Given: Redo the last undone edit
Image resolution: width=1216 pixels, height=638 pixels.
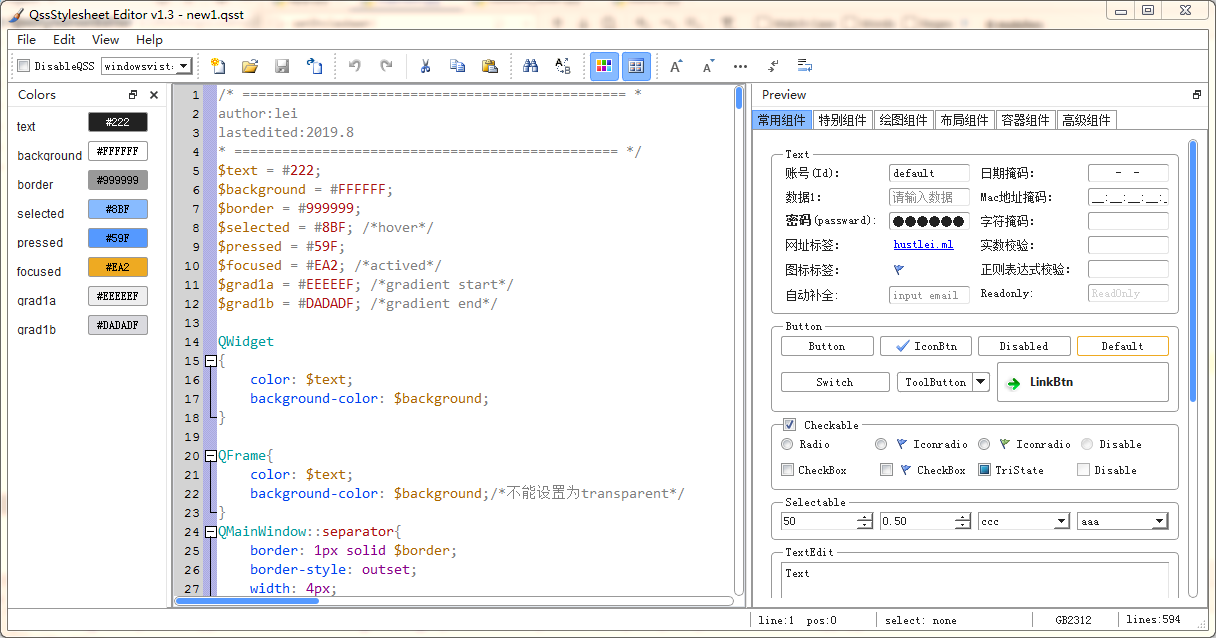Looking at the screenshot, I should [386, 66].
